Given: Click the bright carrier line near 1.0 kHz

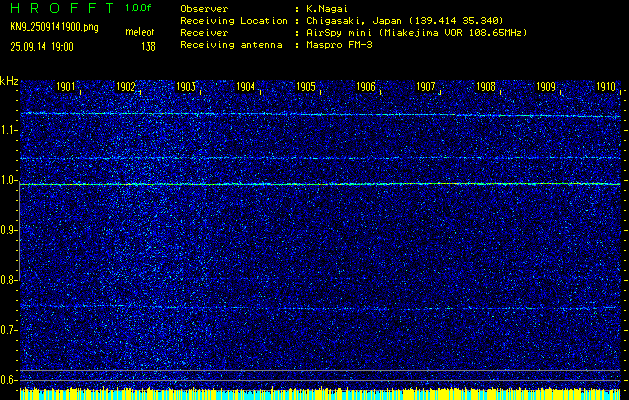Looking at the screenshot, I should pos(320,184).
